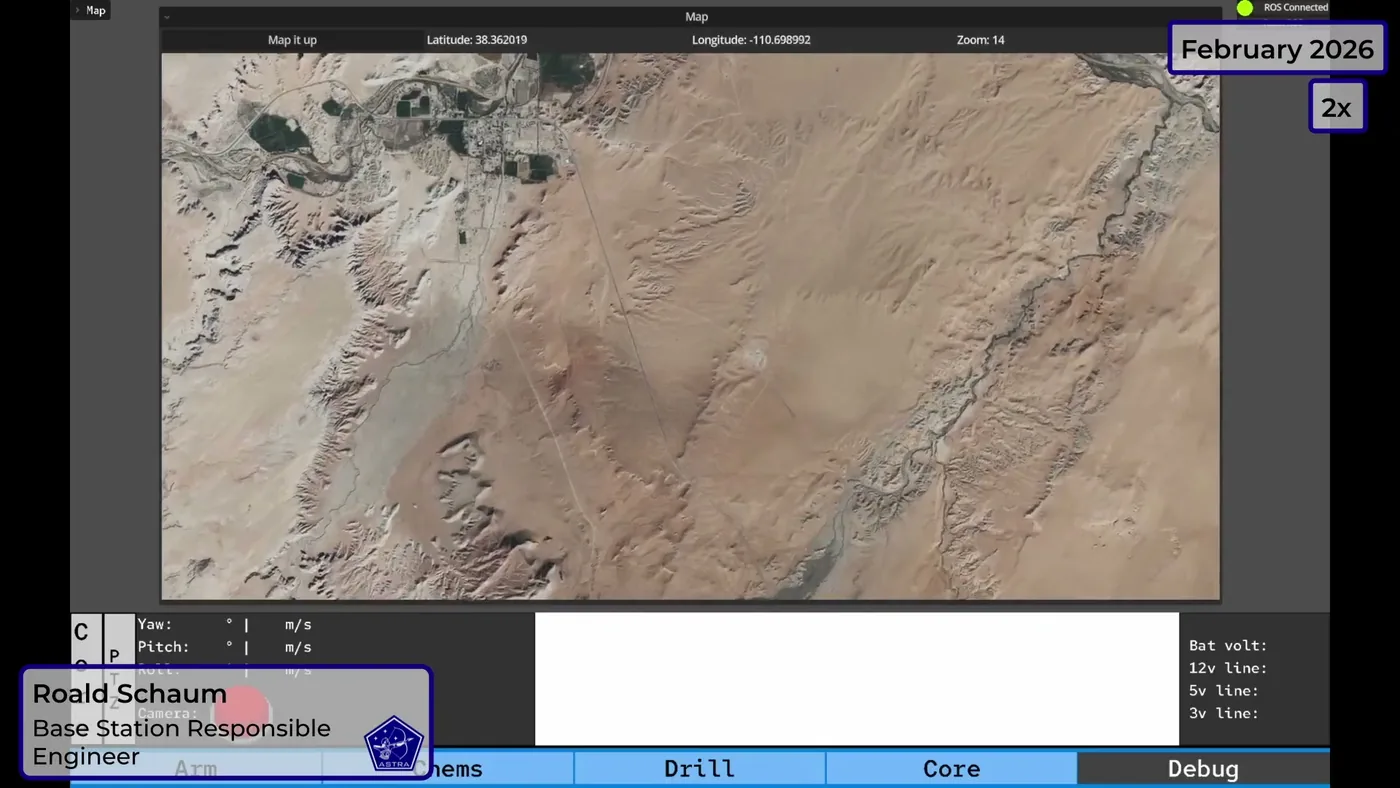This screenshot has width=1400, height=788.
Task: Click the "ROS Connected" status text
Action: click(1296, 8)
